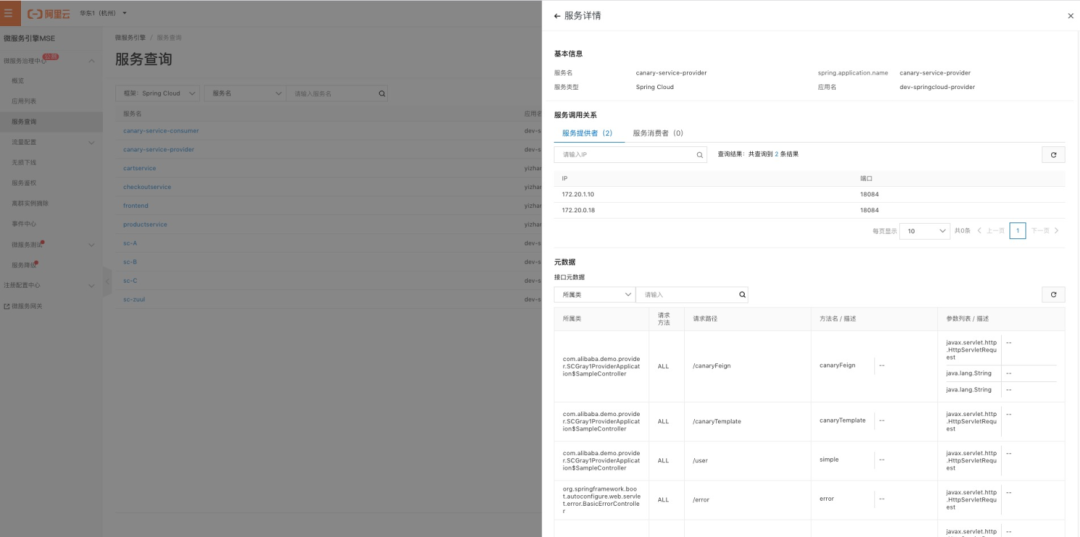Focus the metadata 请输入 search field
The image size is (1080, 537).
tap(692, 295)
